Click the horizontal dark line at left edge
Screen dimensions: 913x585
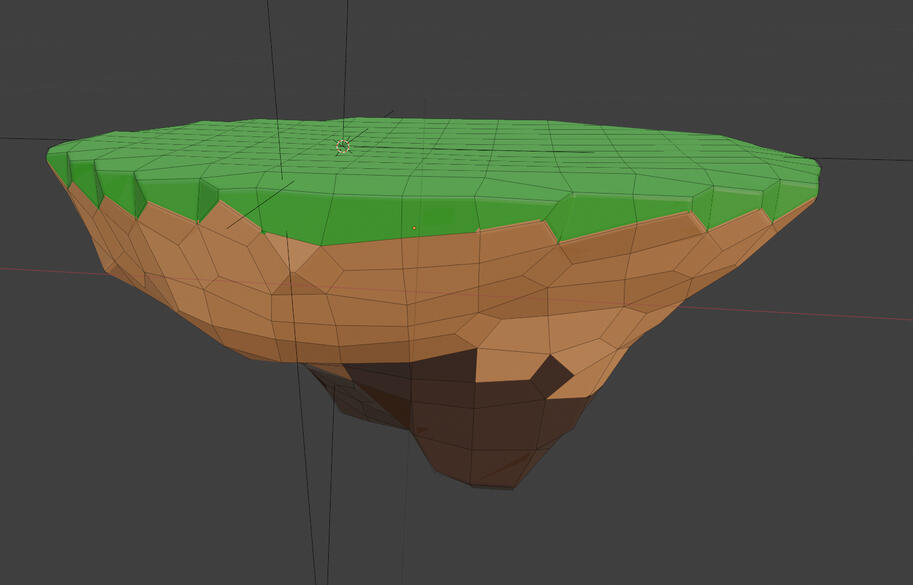tap(20, 139)
